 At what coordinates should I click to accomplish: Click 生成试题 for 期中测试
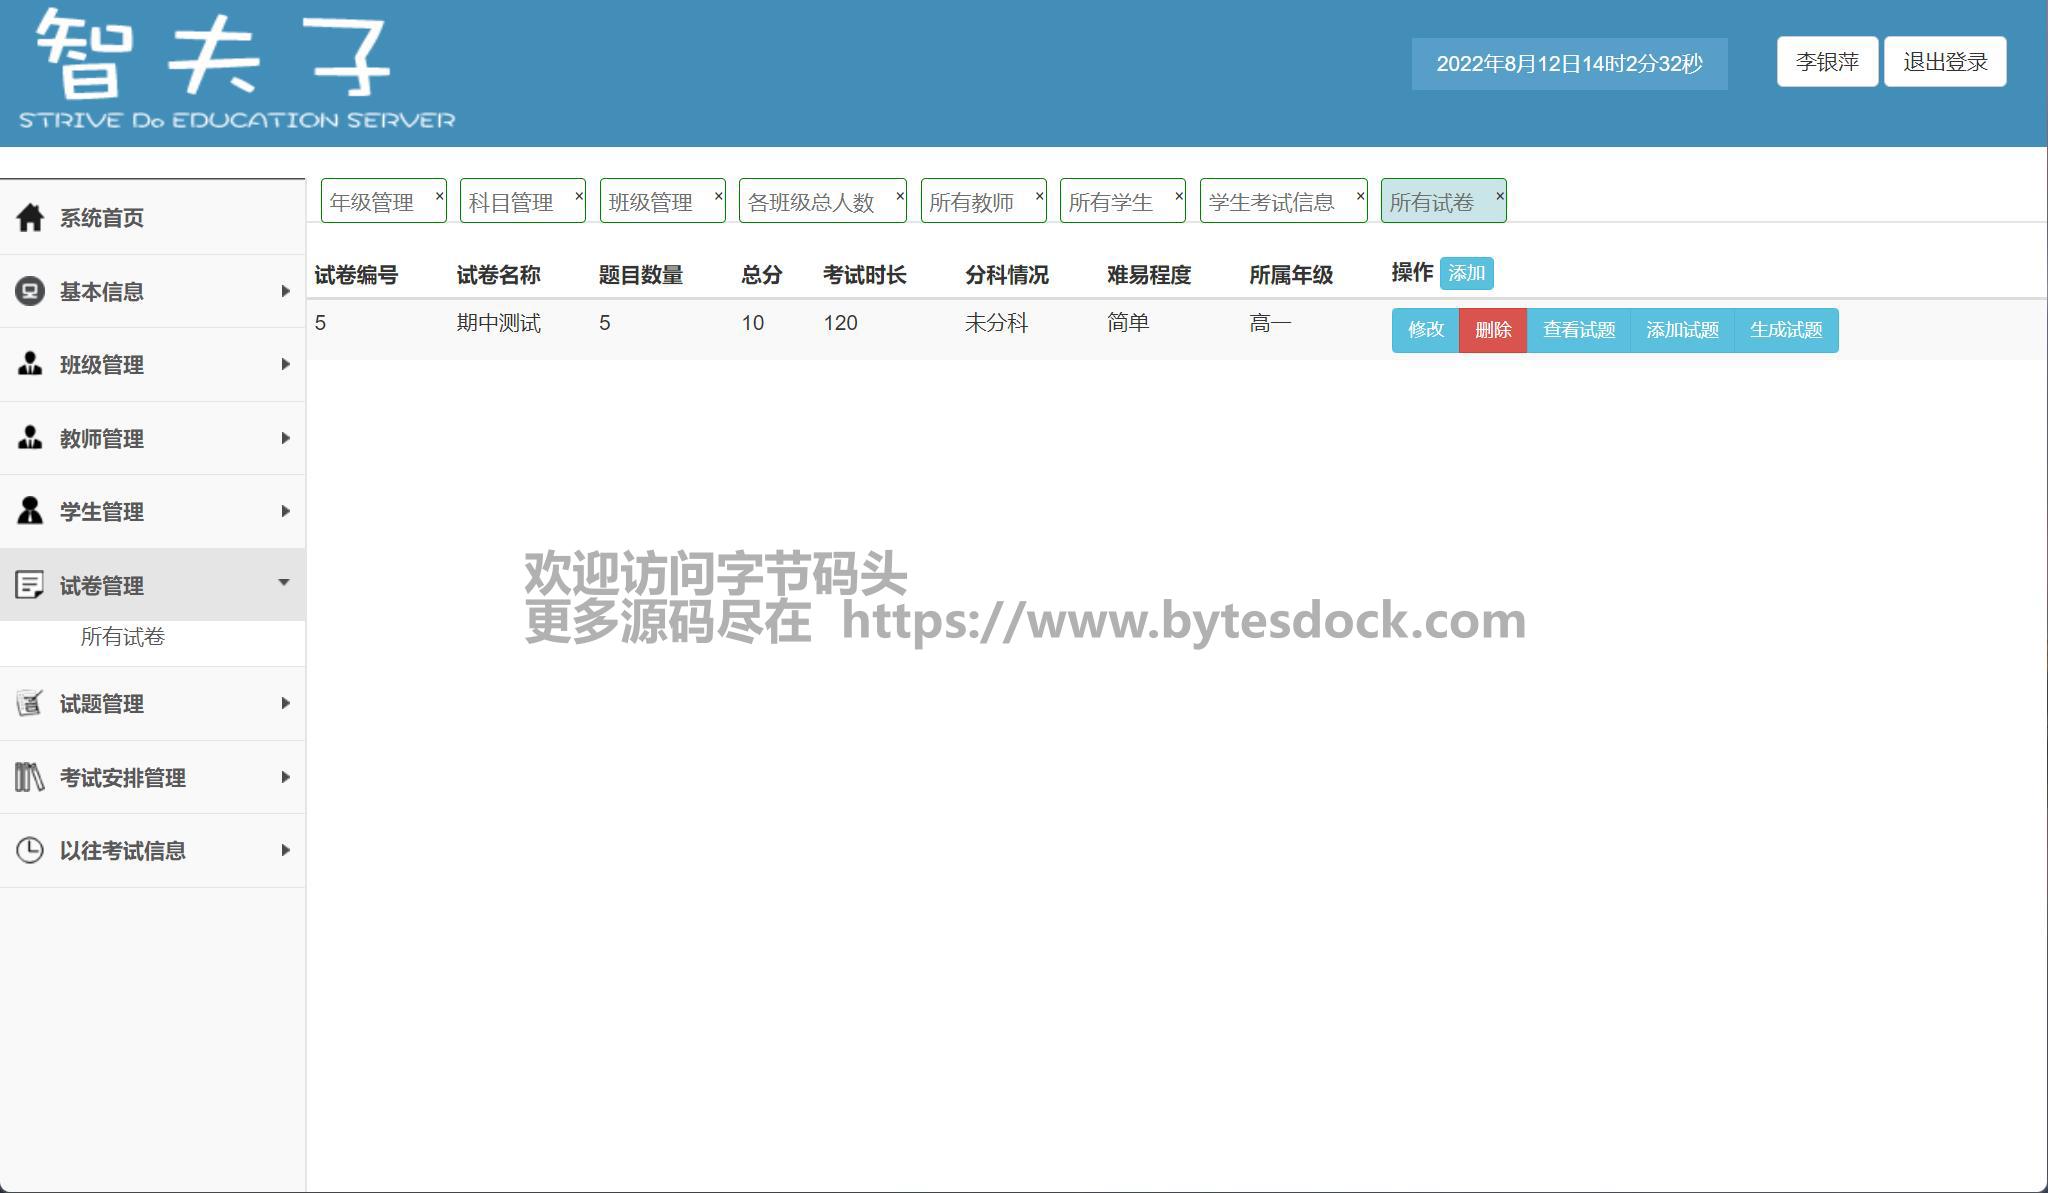coord(1785,330)
